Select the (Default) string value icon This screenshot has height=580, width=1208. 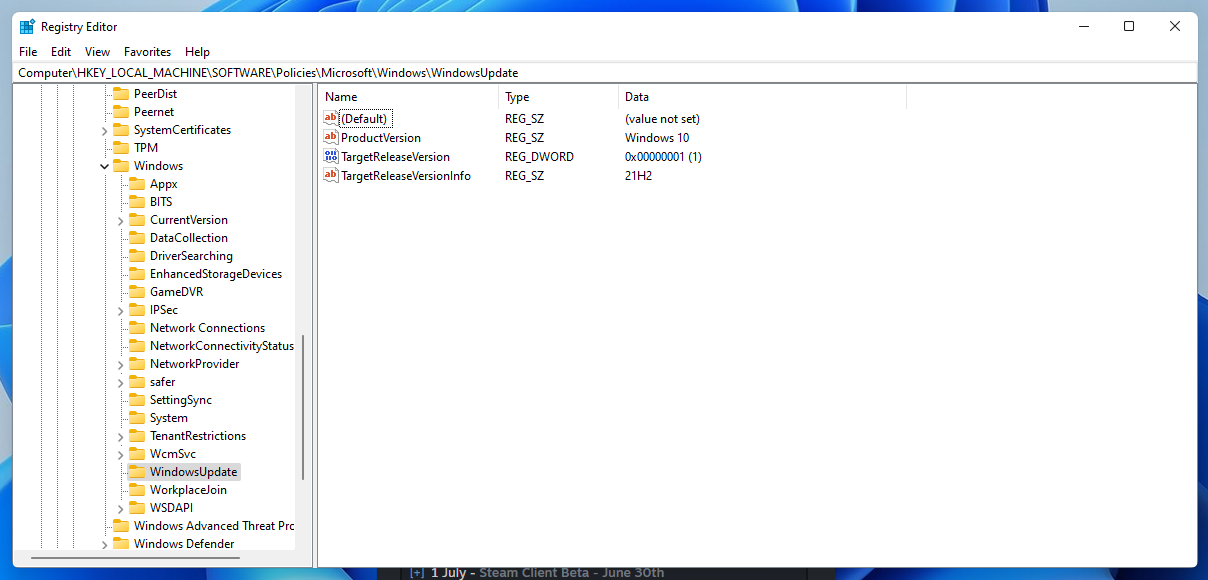tap(331, 119)
